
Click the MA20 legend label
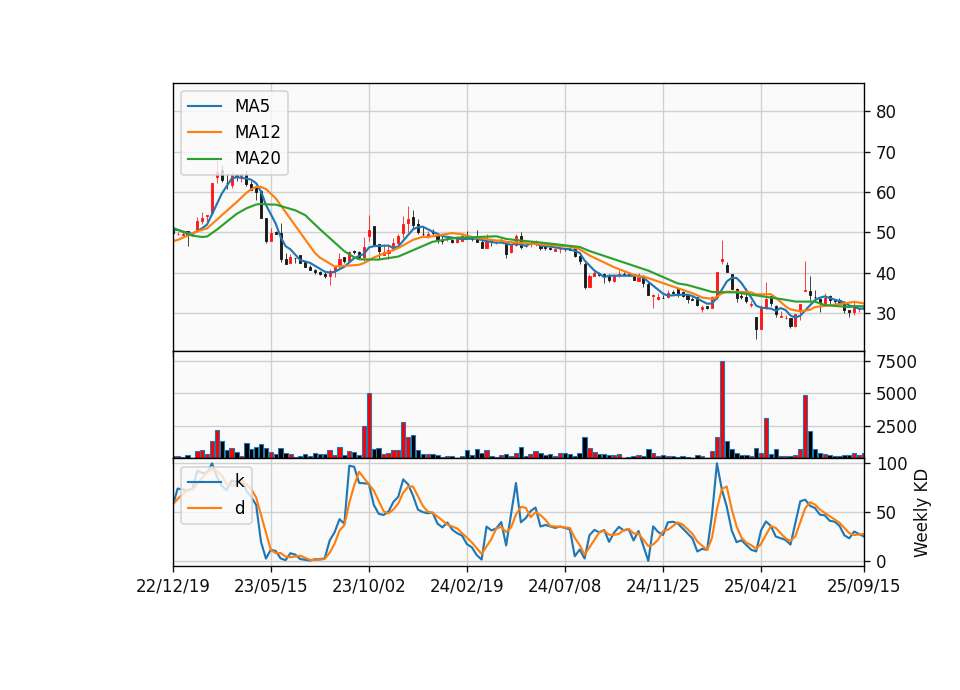coord(257,158)
